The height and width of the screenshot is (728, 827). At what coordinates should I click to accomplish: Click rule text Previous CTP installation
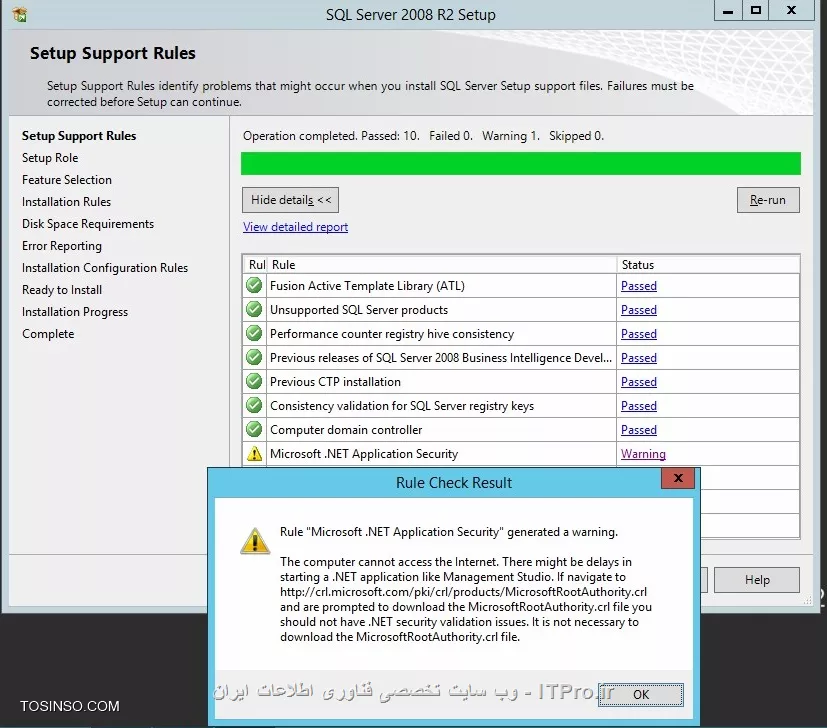tap(335, 382)
